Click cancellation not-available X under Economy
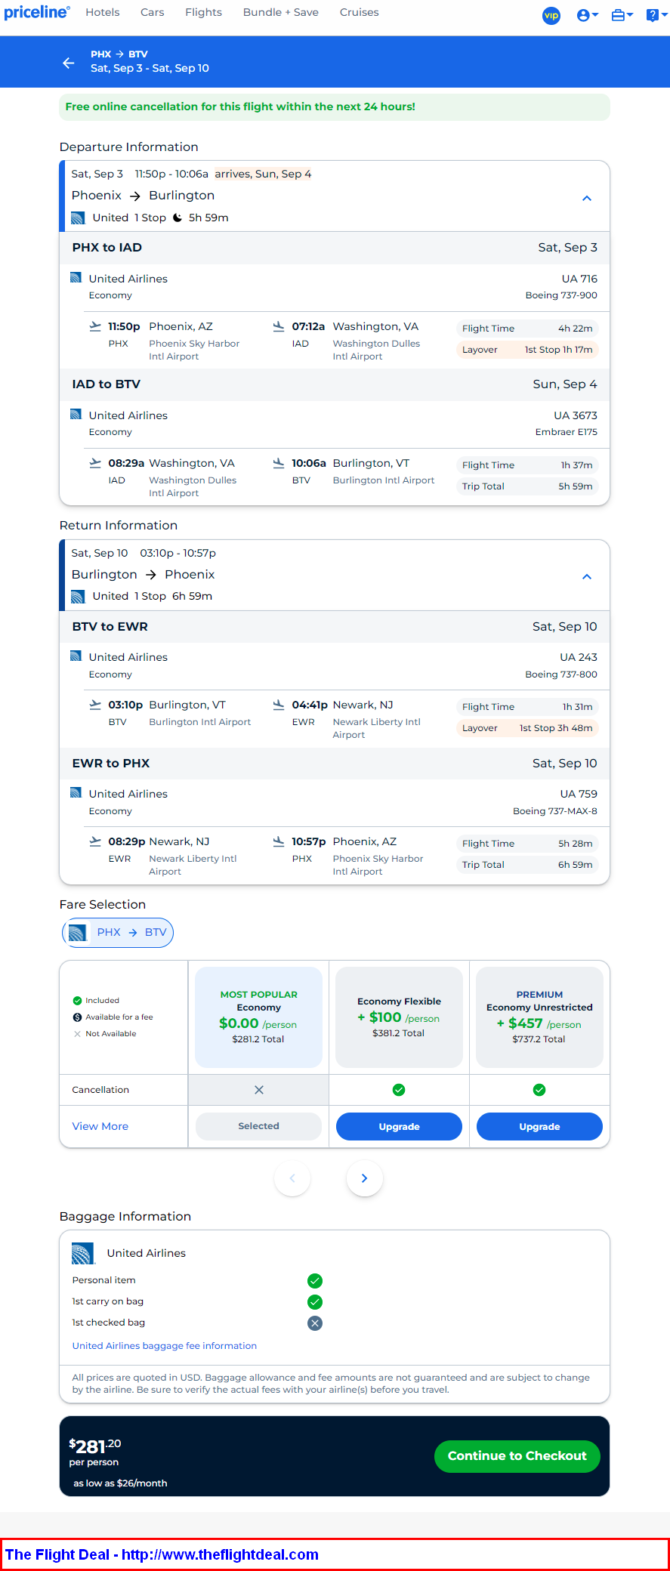670x1571 pixels. click(x=259, y=1090)
